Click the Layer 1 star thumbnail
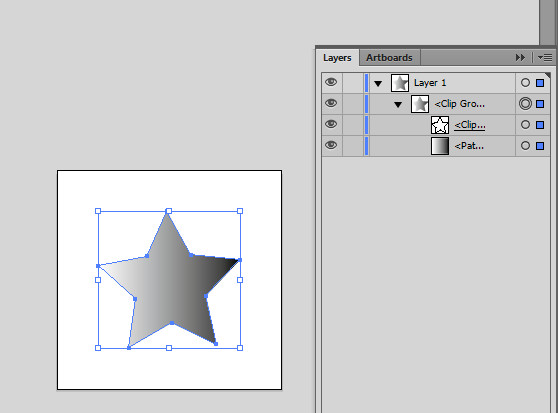The width and height of the screenshot is (558, 413). (400, 83)
